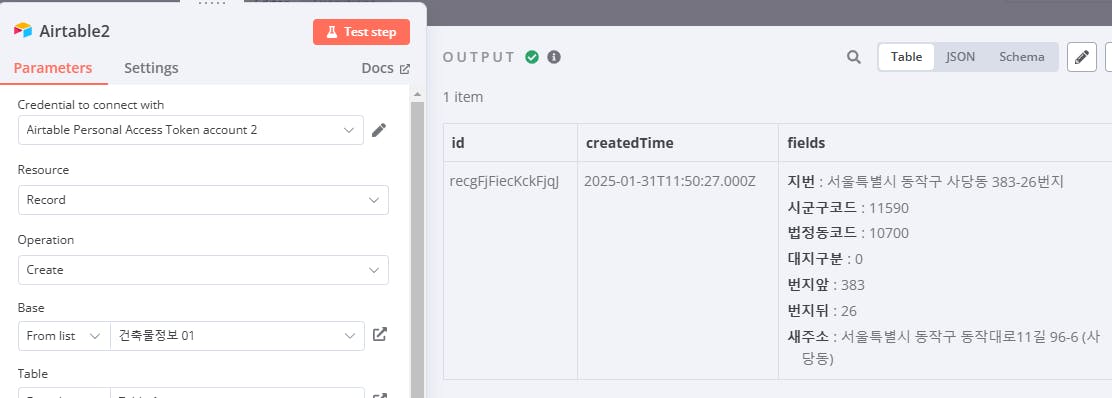1112x398 pixels.
Task: Edit the output with the pencil button
Action: click(1082, 57)
